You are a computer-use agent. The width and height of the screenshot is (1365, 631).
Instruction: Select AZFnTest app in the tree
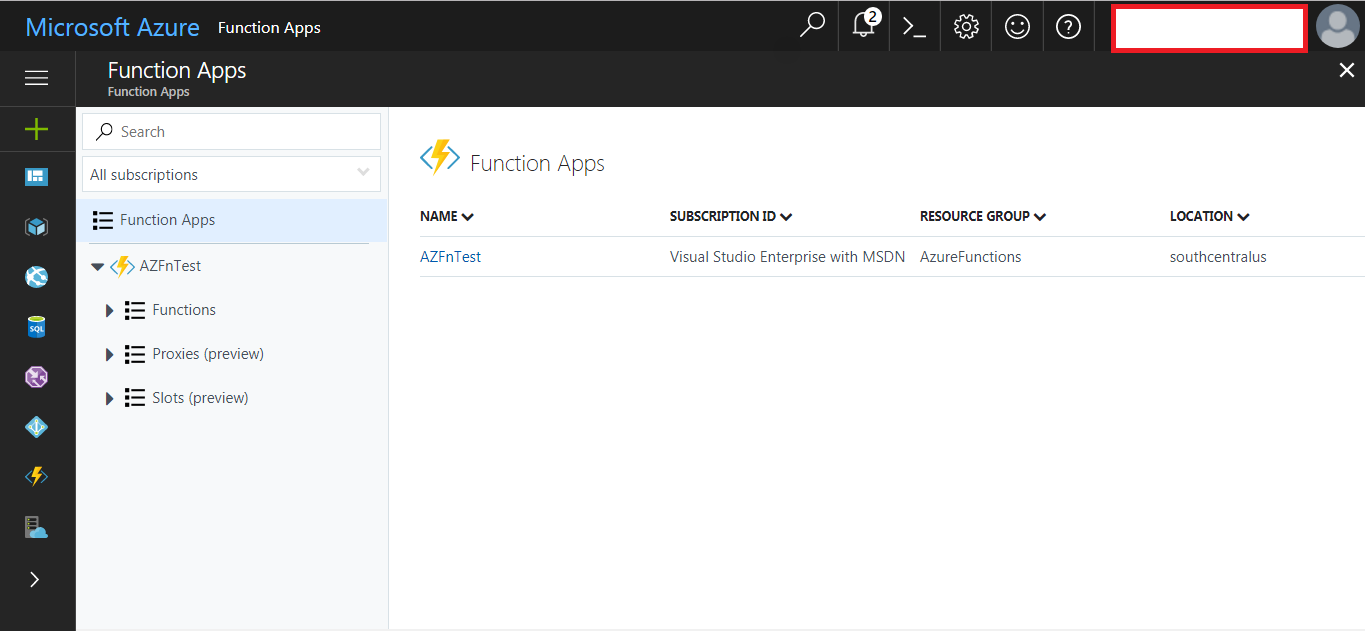(x=170, y=266)
